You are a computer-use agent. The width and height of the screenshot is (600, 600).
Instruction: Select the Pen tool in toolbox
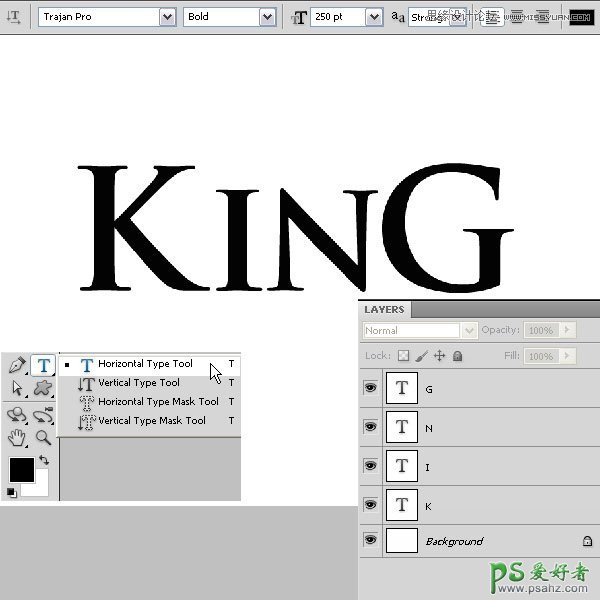(17, 366)
